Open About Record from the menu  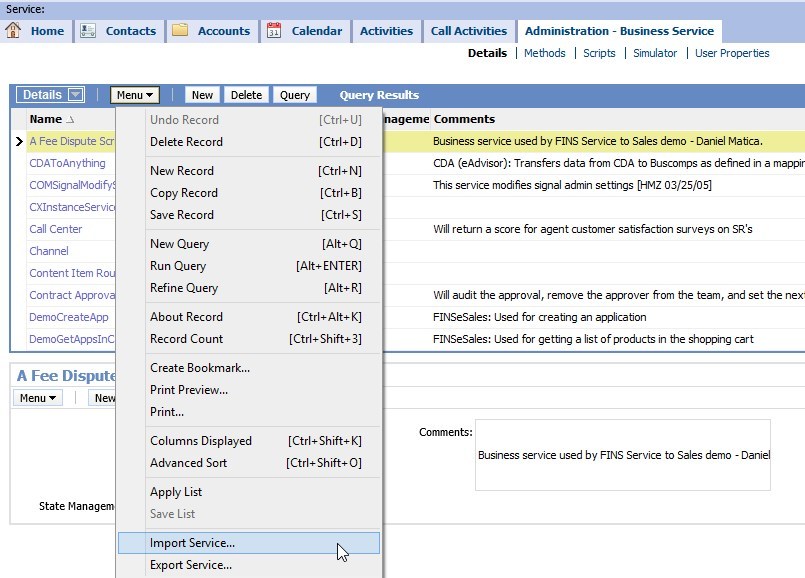249,317
